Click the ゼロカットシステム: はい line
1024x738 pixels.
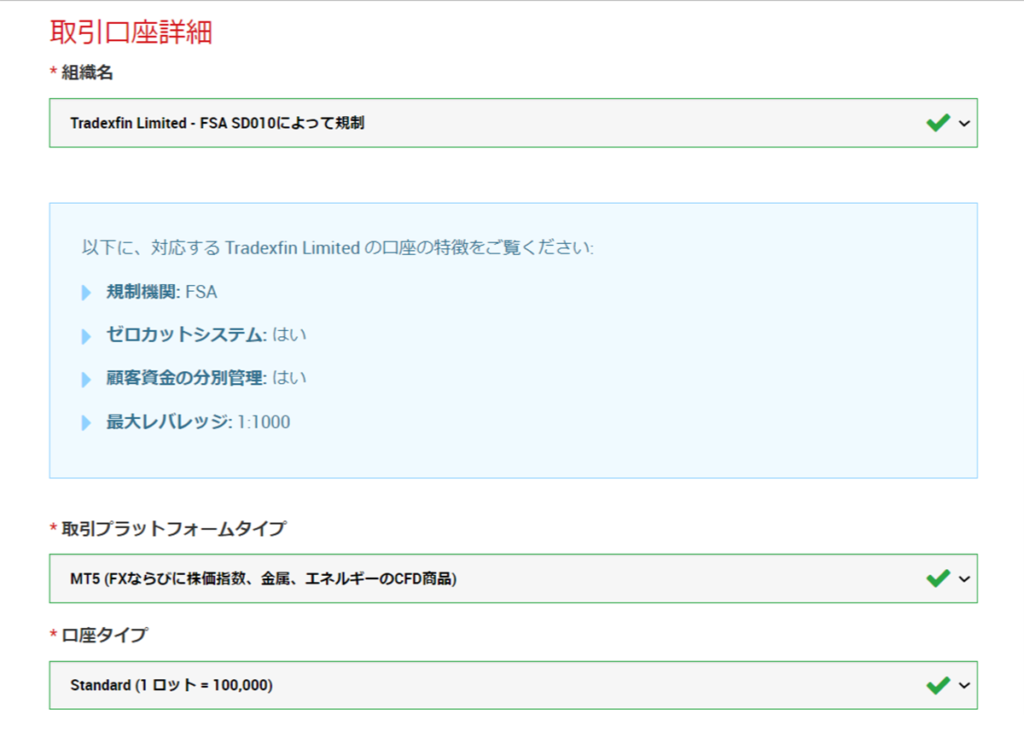click(206, 335)
